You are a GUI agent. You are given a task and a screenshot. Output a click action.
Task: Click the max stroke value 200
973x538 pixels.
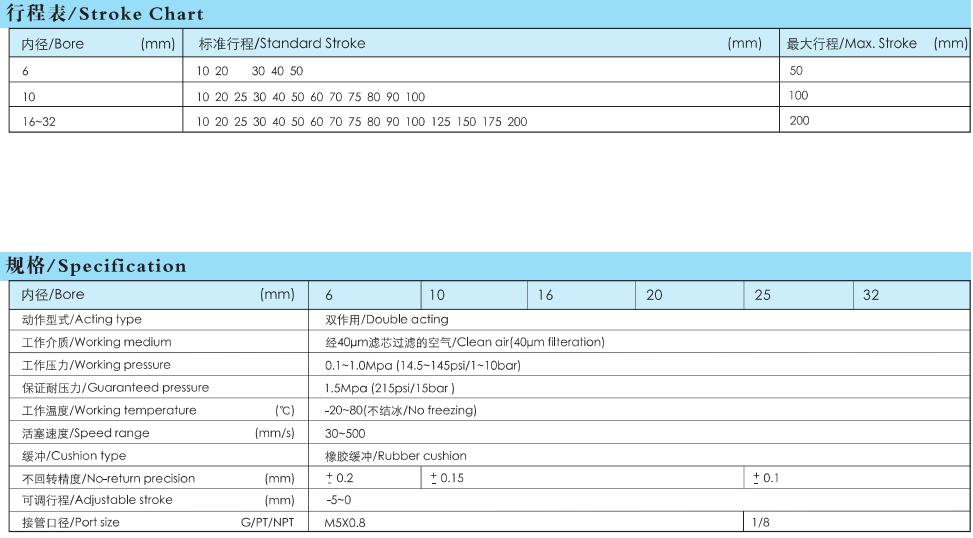[x=799, y=121]
